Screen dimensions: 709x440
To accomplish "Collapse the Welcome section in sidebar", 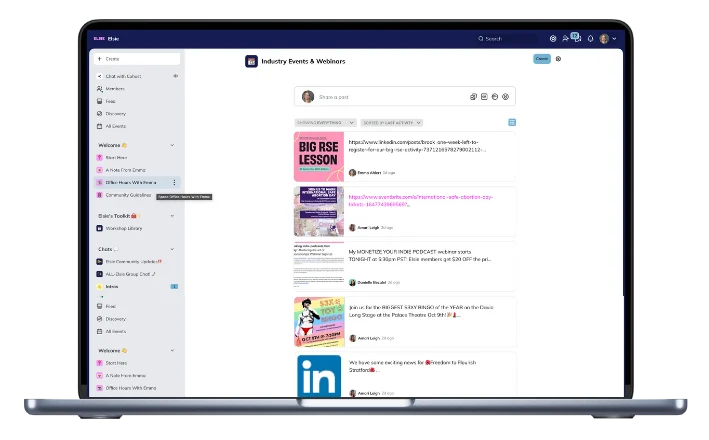I will [172, 145].
